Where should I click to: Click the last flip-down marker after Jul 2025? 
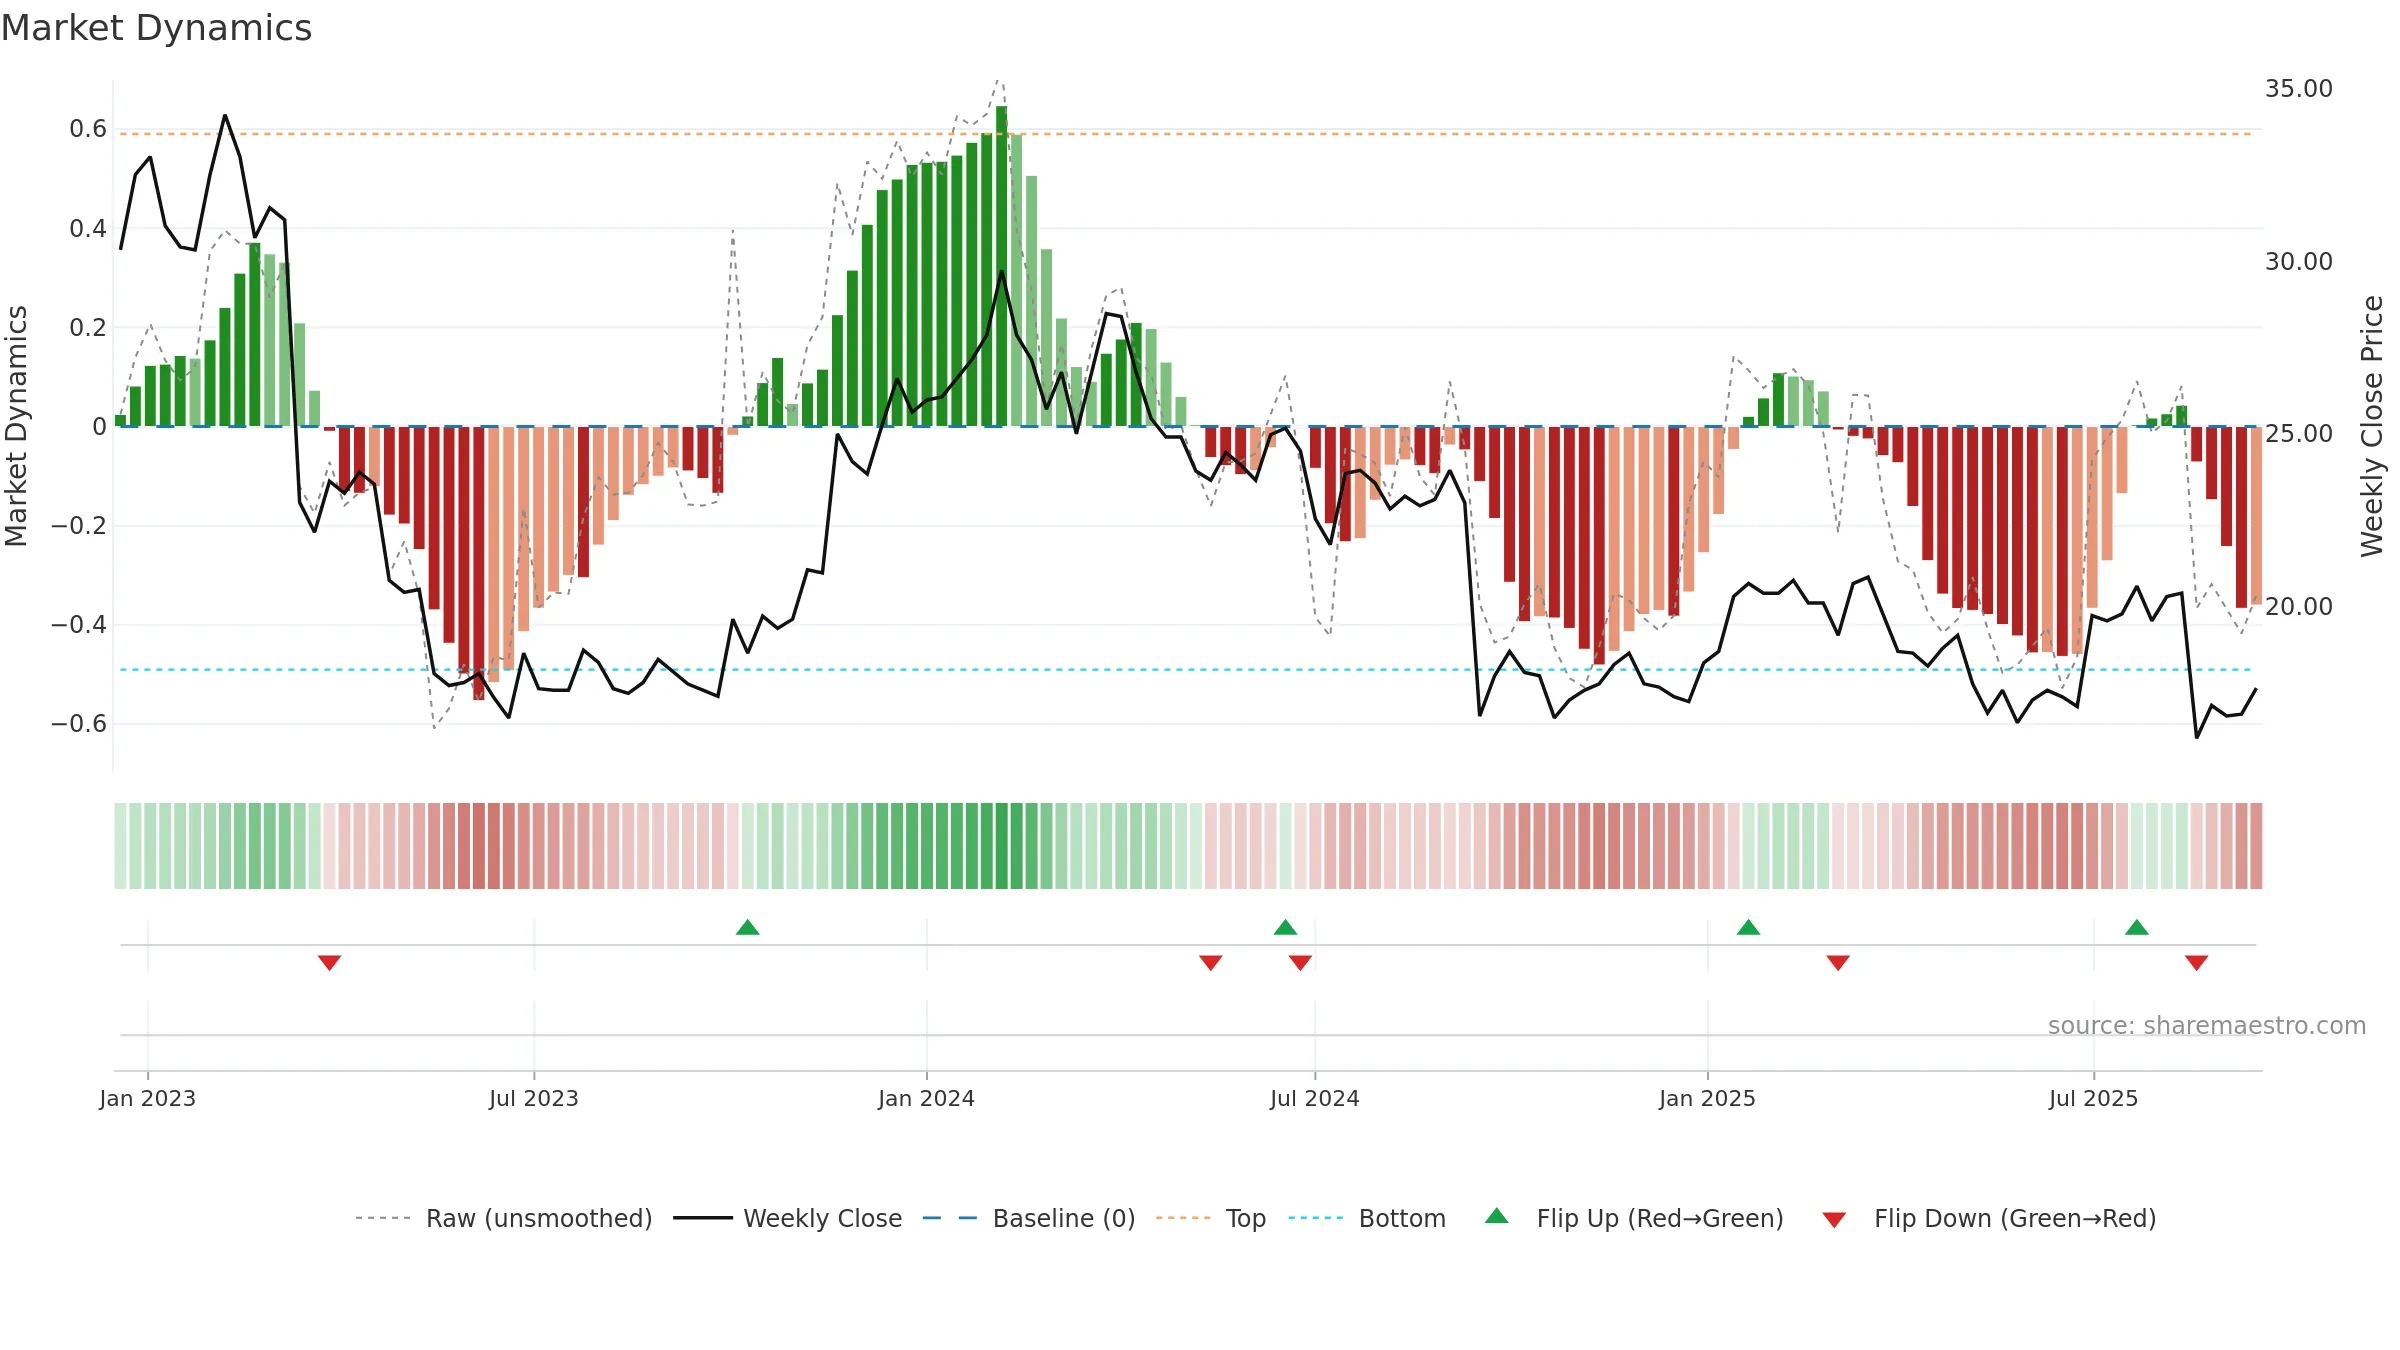[2197, 962]
